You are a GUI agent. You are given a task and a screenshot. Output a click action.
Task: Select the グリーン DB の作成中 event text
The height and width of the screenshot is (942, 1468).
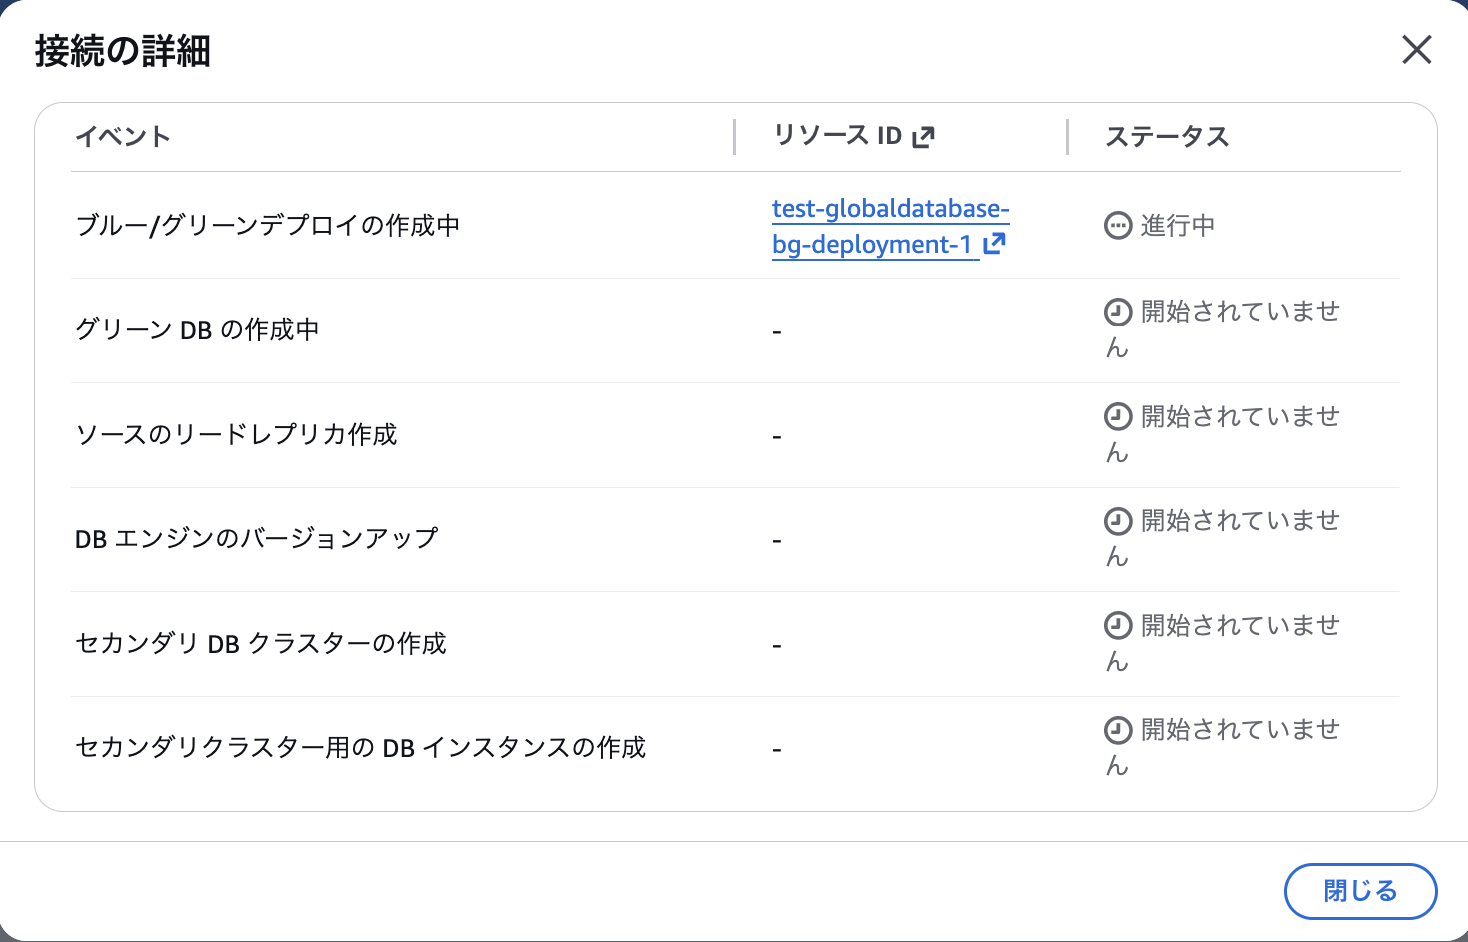click(197, 330)
